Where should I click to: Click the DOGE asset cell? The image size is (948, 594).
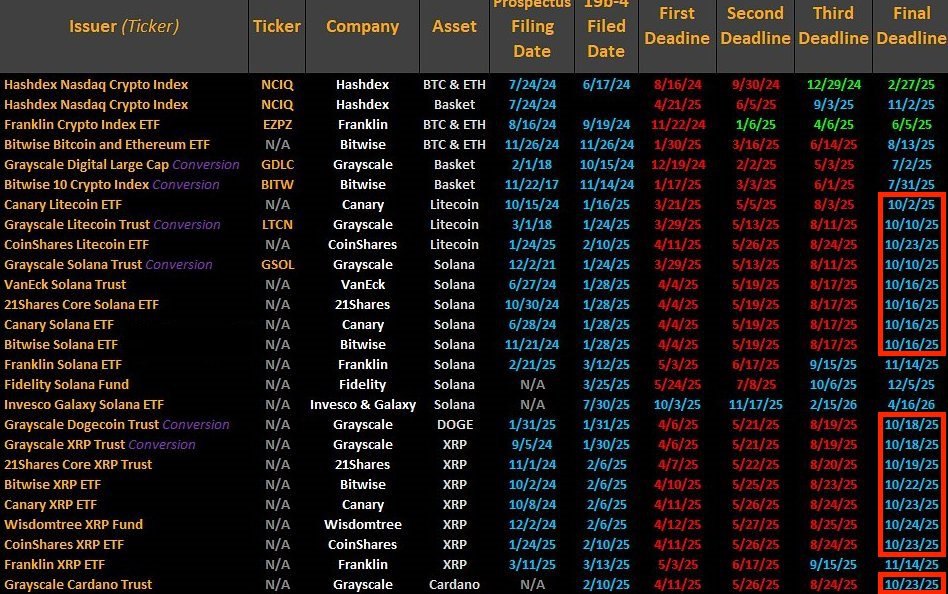455,424
